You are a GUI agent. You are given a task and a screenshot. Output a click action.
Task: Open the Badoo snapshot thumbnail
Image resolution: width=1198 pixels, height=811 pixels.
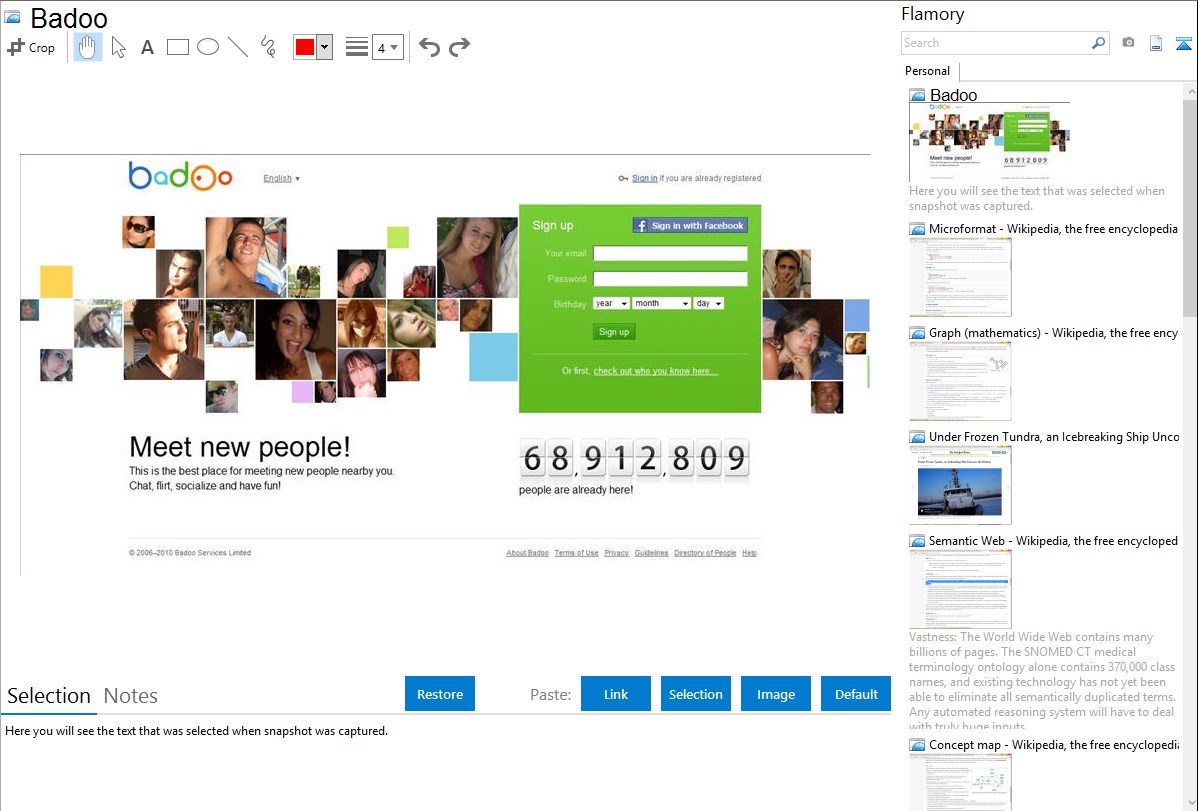[x=989, y=142]
